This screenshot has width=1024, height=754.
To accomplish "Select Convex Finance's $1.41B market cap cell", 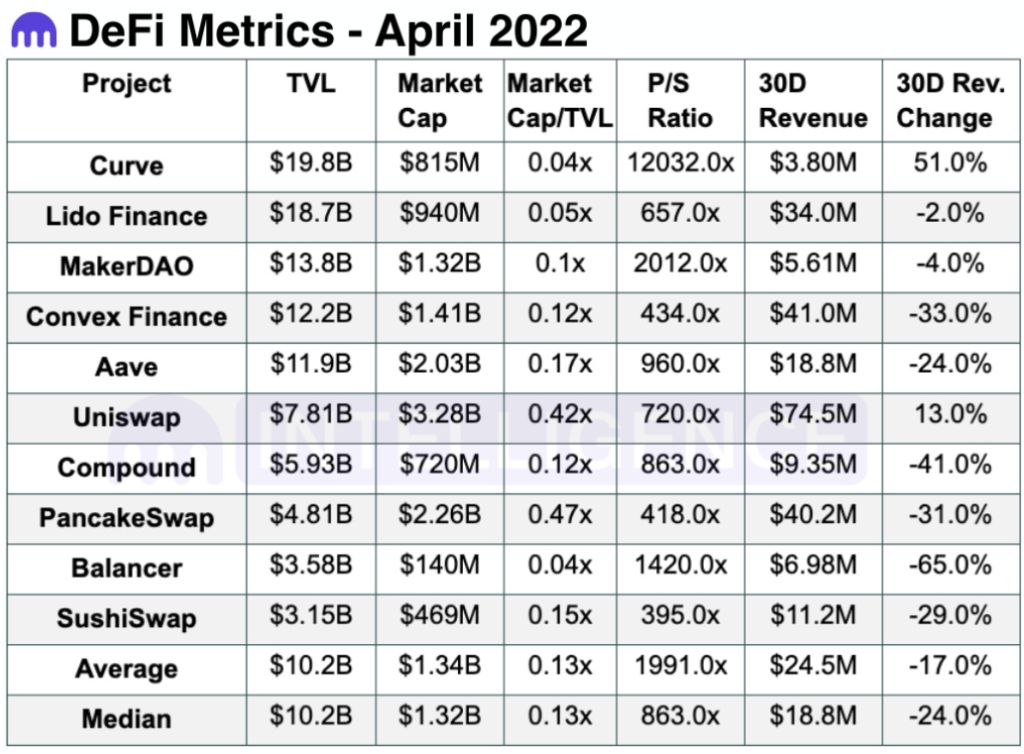I will click(440, 315).
